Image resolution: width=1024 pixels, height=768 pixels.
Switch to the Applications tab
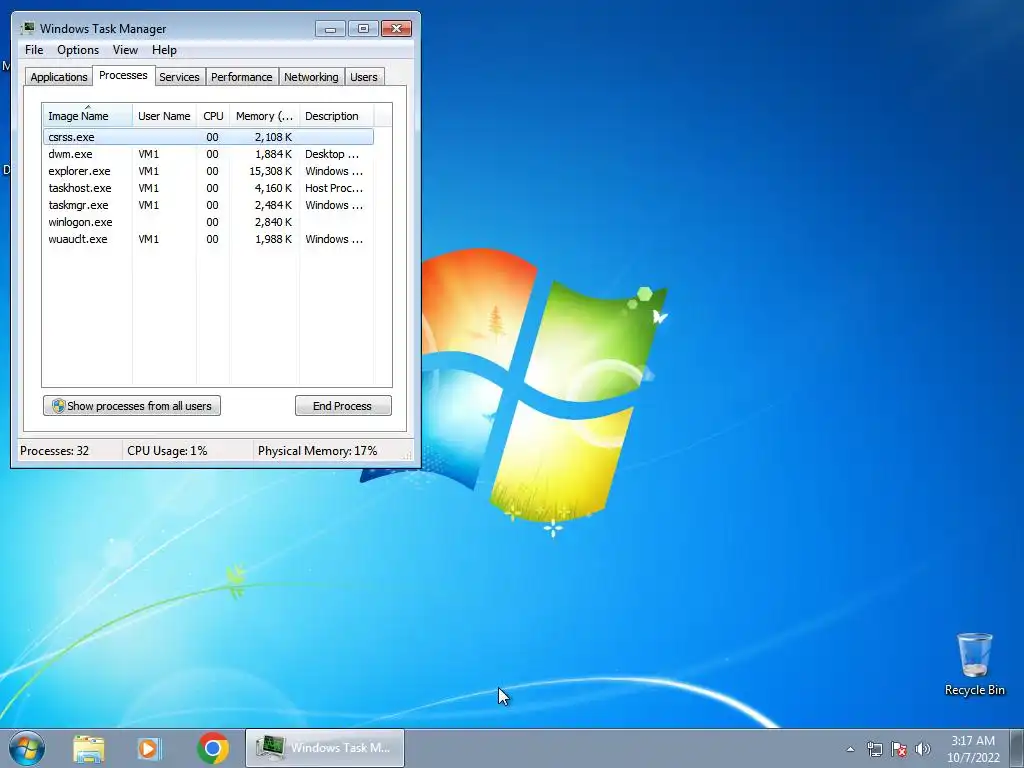click(x=59, y=77)
